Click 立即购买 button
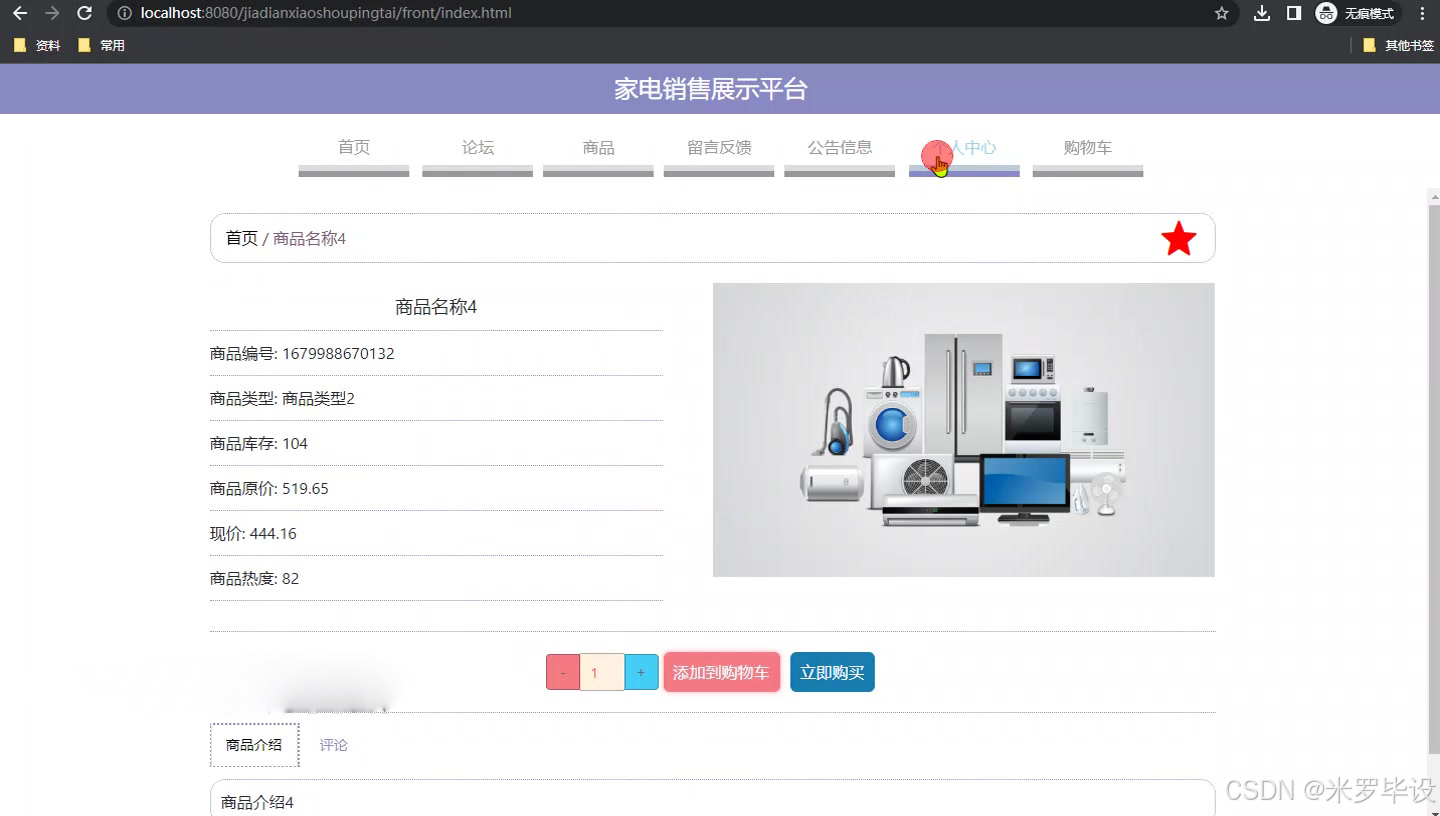The height and width of the screenshot is (816, 1440). (832, 672)
